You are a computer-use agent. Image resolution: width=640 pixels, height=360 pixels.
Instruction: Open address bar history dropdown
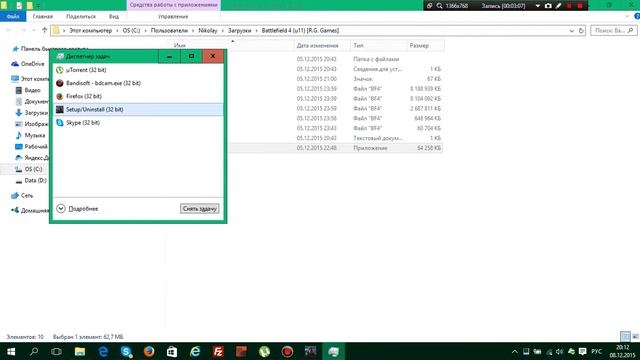(572, 31)
